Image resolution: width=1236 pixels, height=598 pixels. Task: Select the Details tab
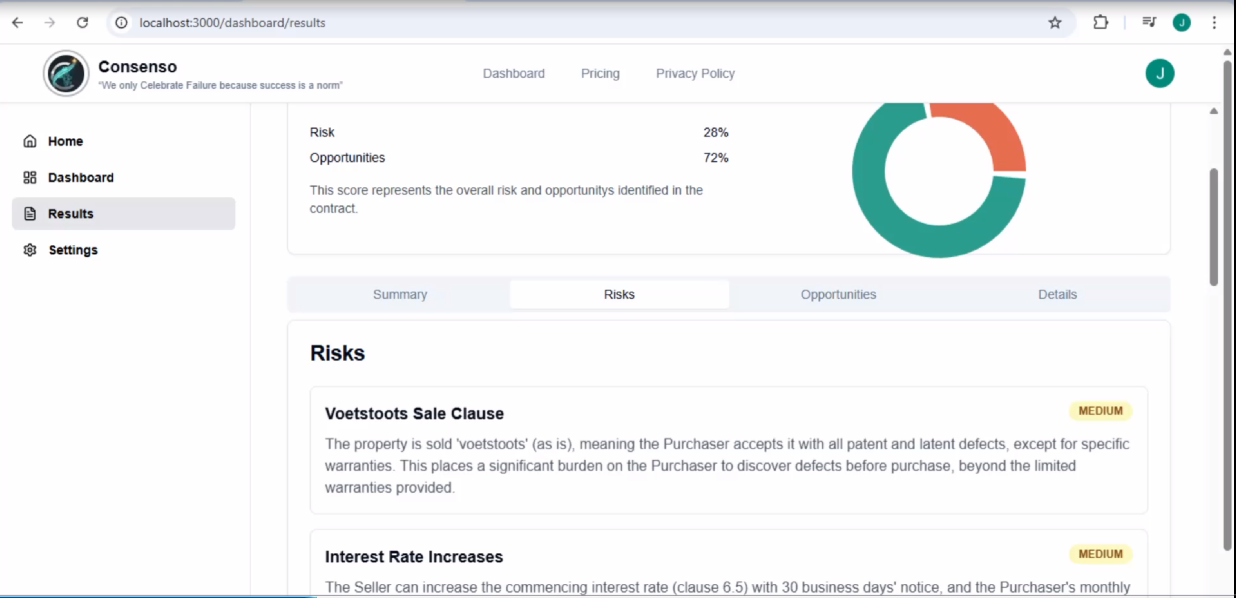pos(1057,294)
